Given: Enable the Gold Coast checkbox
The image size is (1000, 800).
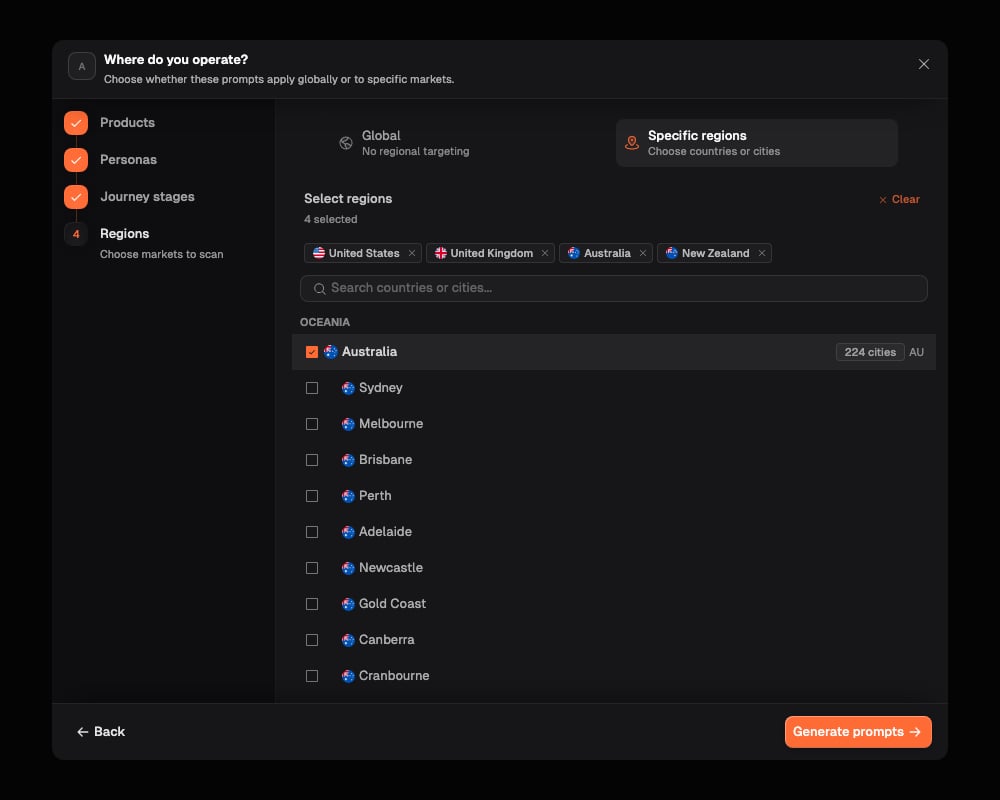Looking at the screenshot, I should tap(312, 604).
